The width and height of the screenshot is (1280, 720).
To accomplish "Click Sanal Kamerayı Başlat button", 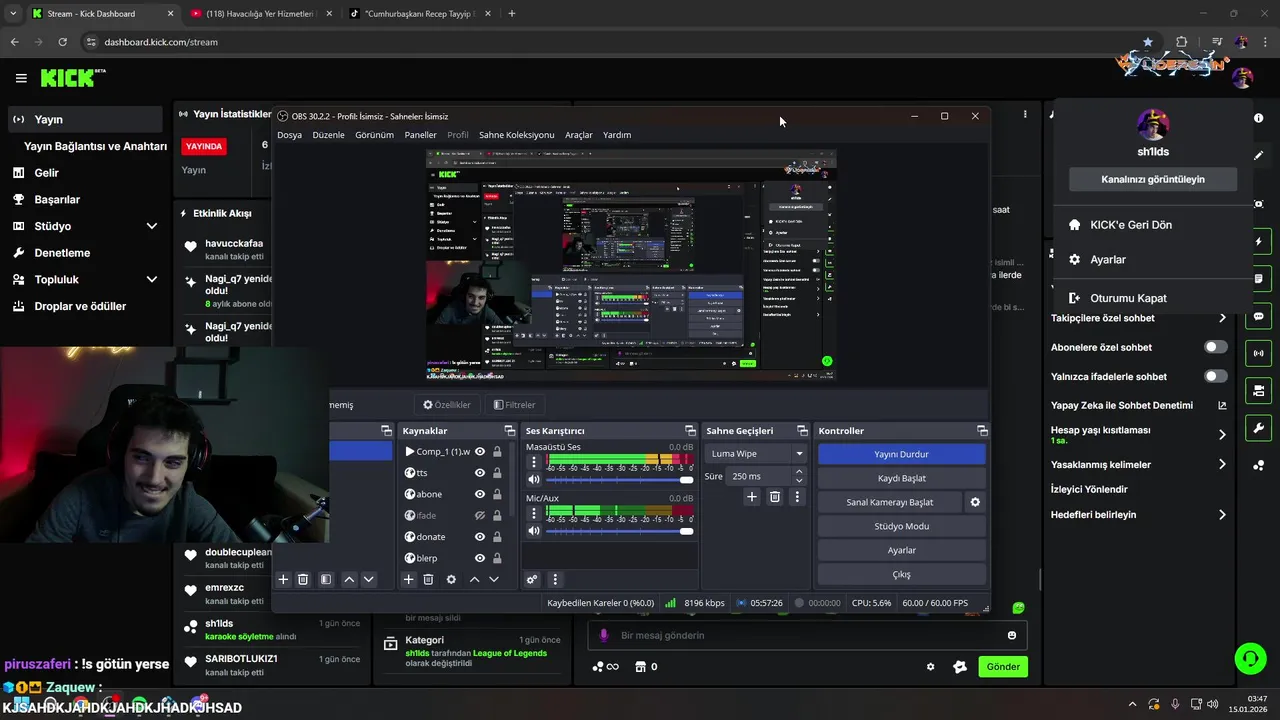I will click(x=890, y=502).
